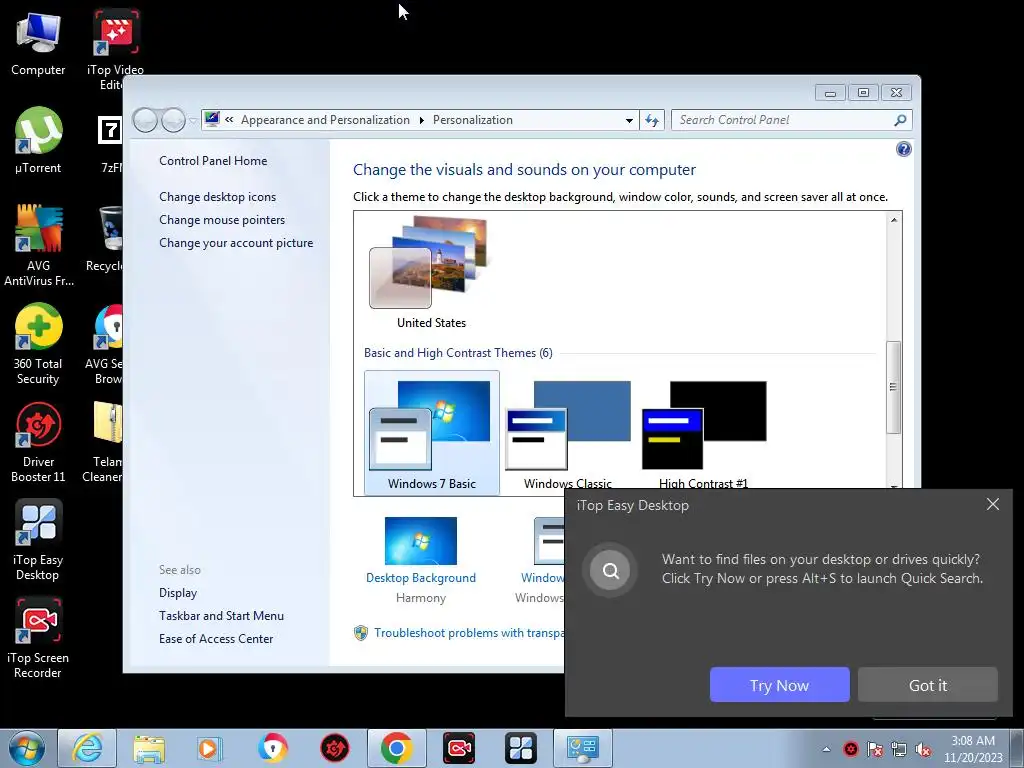Click the theme list scroll up arrow
The width and height of the screenshot is (1024, 768).
click(893, 220)
